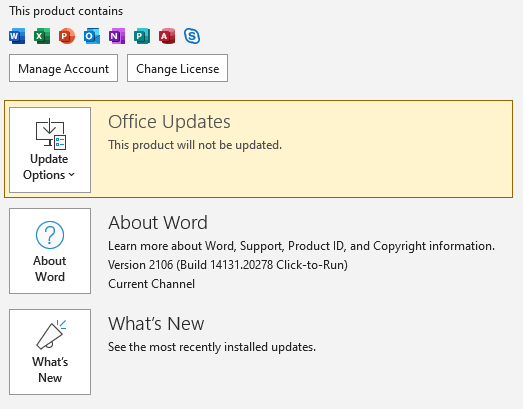This screenshot has width=523, height=409.
Task: Click the Skype for Business icon
Action: [192, 36]
